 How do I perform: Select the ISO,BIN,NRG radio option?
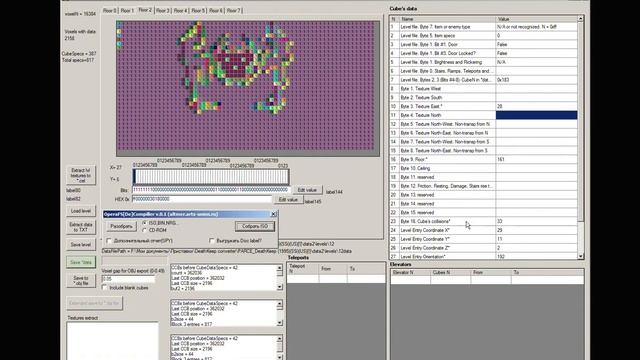coord(144,223)
